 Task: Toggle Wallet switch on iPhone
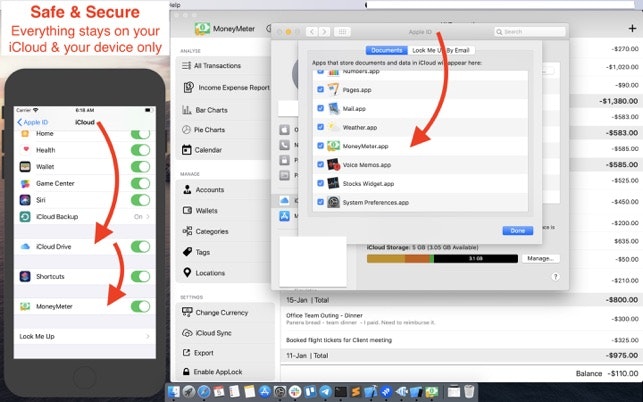(140, 167)
